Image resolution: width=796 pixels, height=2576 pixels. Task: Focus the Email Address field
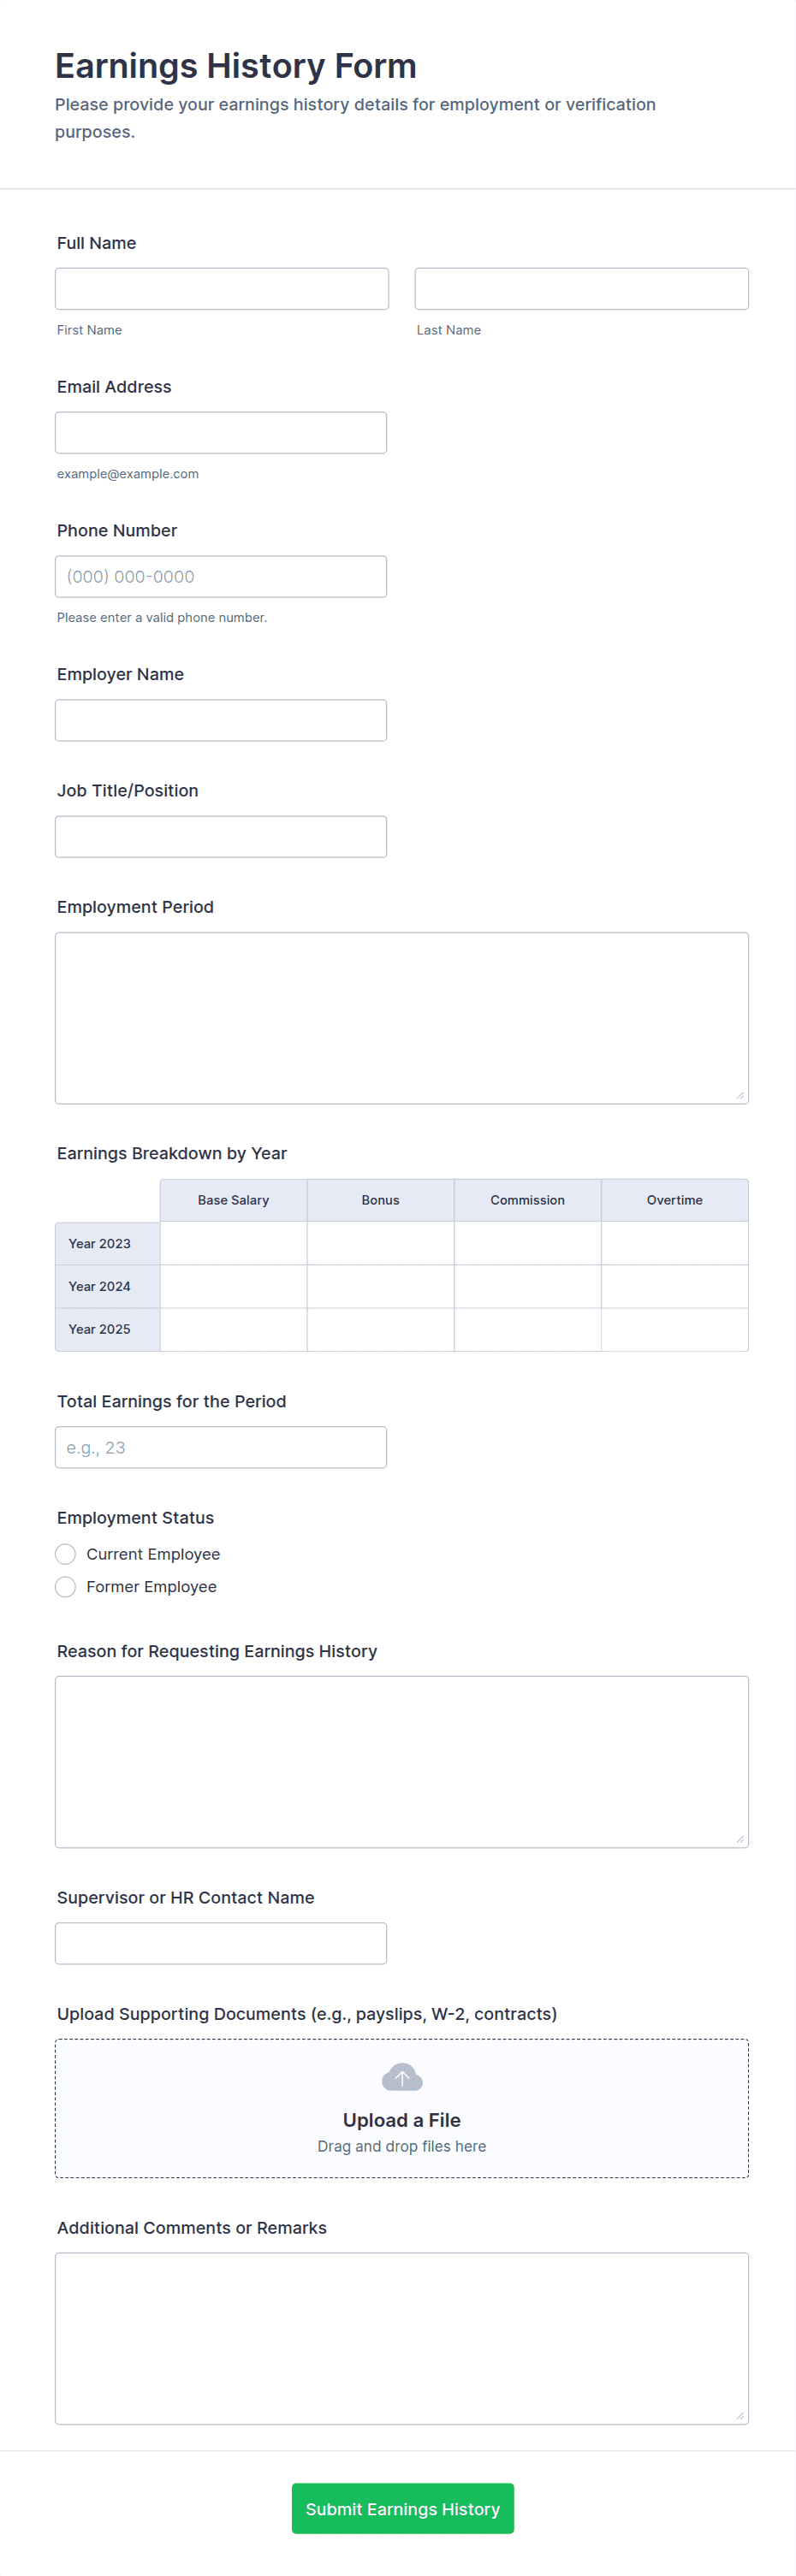click(x=221, y=432)
